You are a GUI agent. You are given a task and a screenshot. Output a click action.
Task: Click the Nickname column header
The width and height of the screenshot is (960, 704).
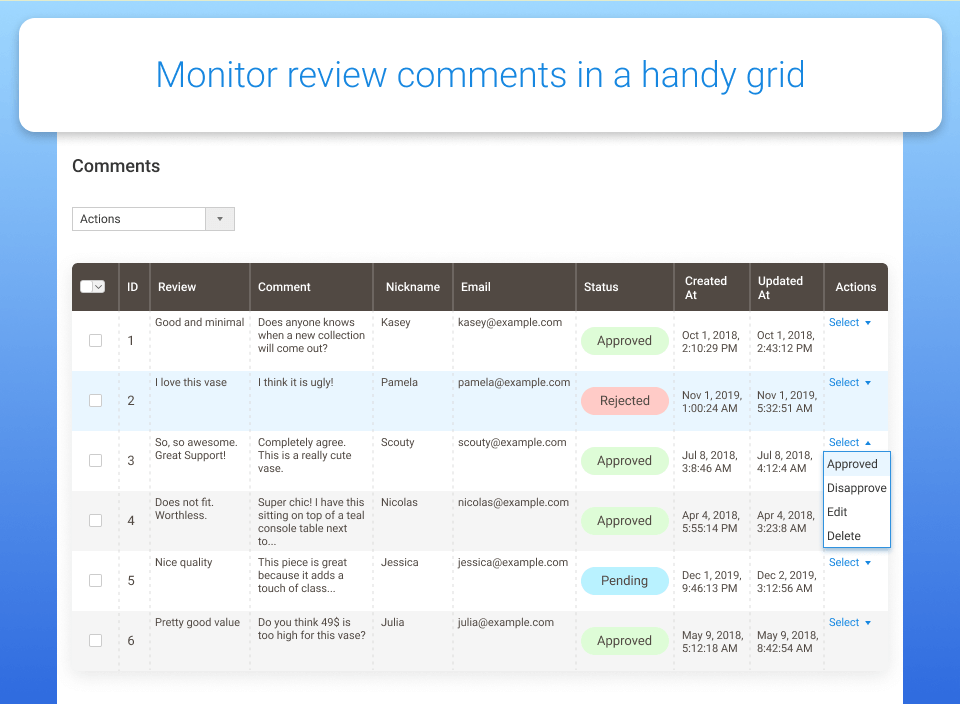[x=413, y=287]
